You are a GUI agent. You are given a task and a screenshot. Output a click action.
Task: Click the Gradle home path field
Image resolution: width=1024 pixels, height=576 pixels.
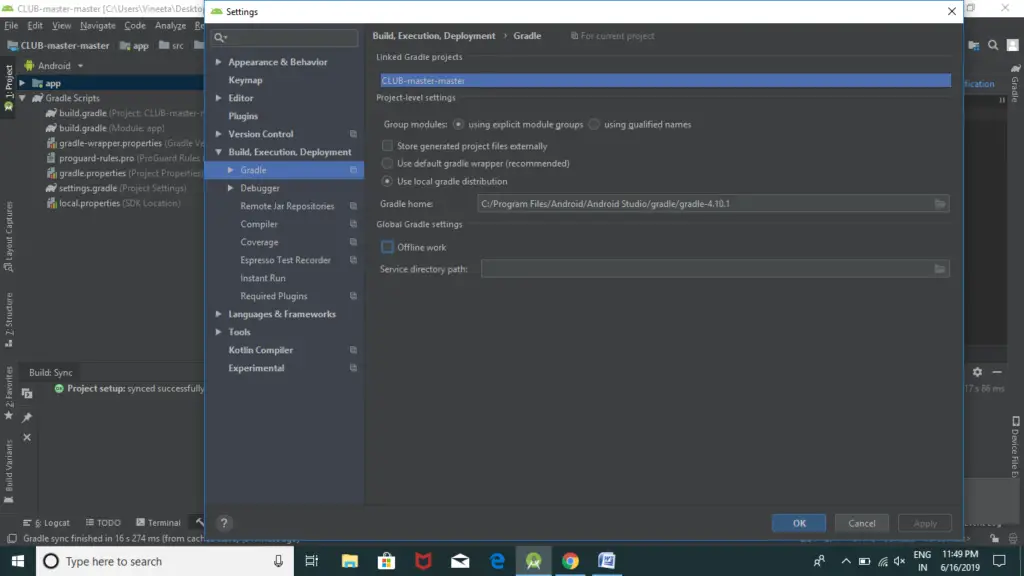point(705,204)
